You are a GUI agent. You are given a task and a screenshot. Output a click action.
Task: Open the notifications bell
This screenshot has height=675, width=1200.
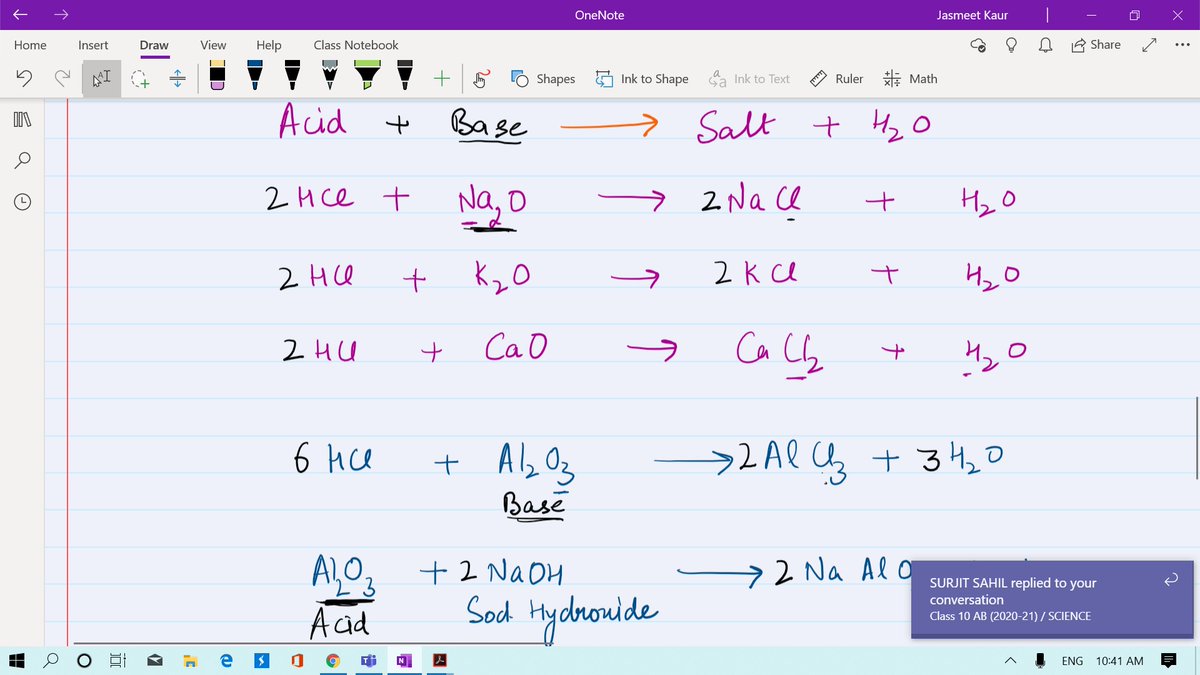(x=1045, y=45)
